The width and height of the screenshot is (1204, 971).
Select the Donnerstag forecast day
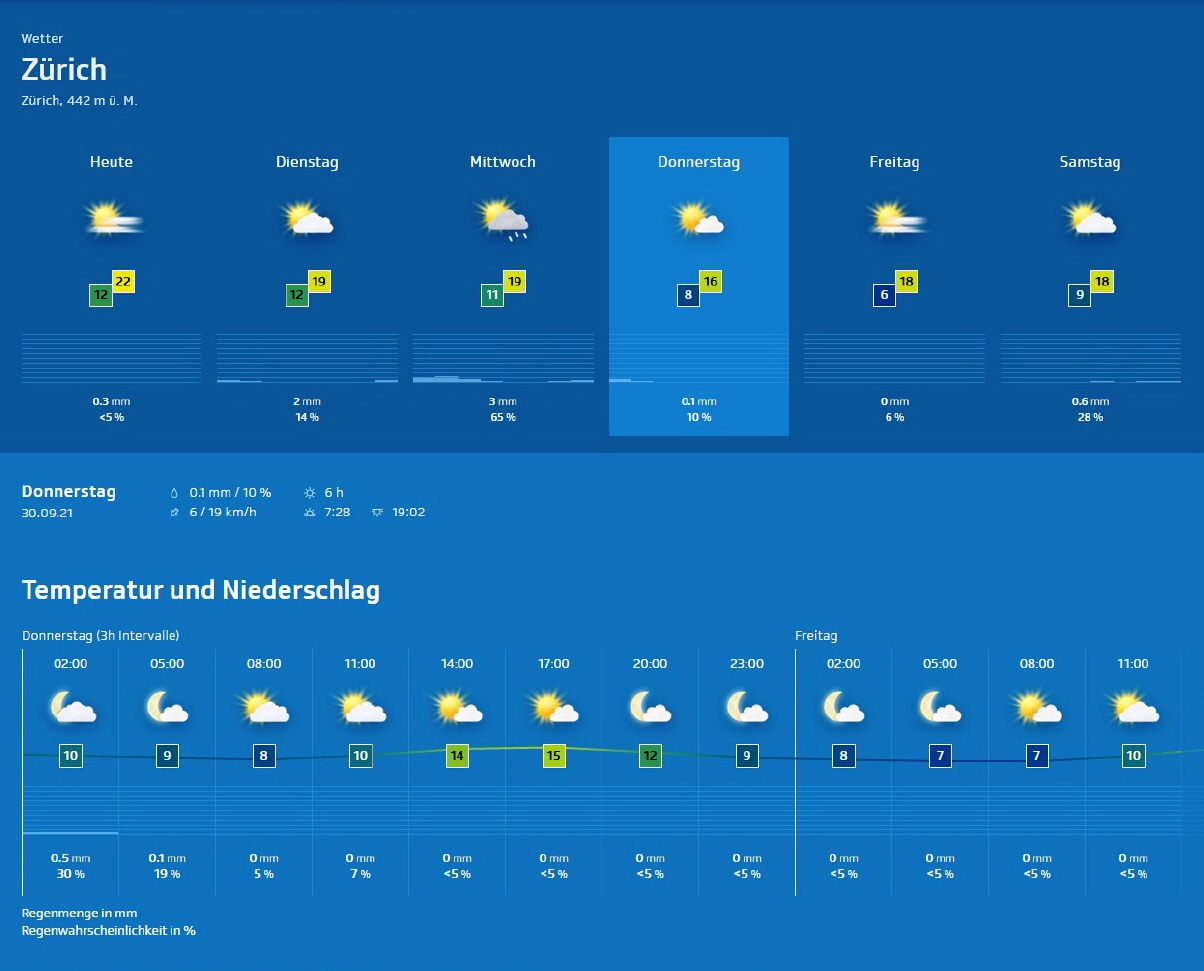pos(699,286)
